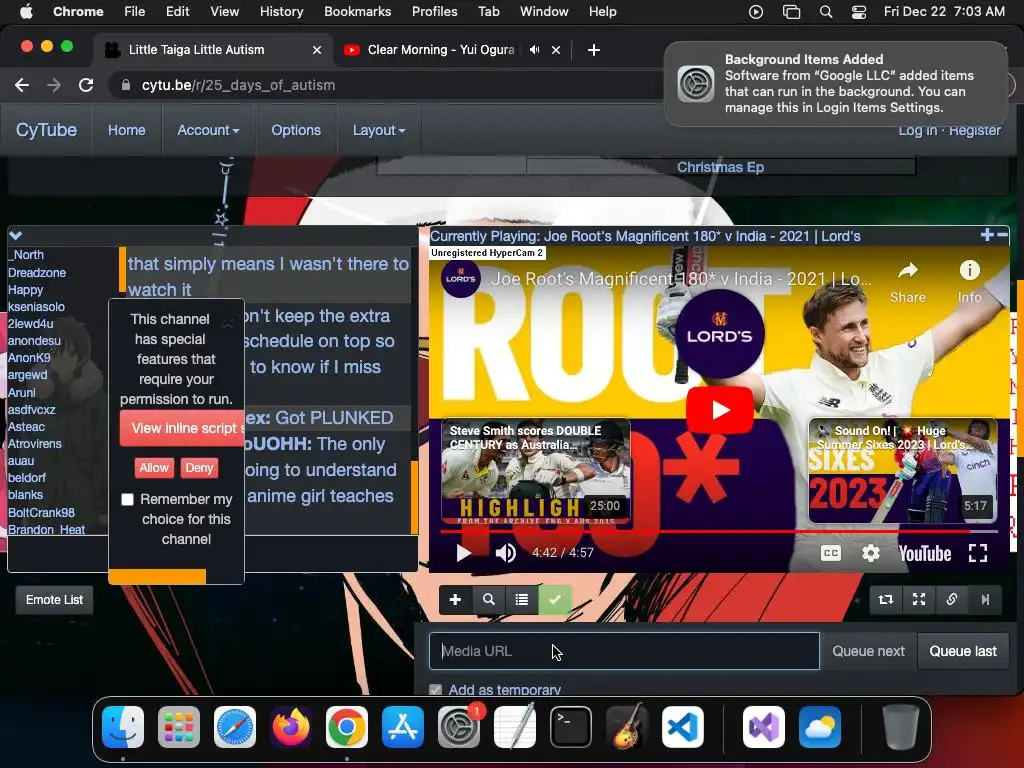Open the Summer Sixes 2023 suggested video
1024x768 pixels.
[x=903, y=471]
